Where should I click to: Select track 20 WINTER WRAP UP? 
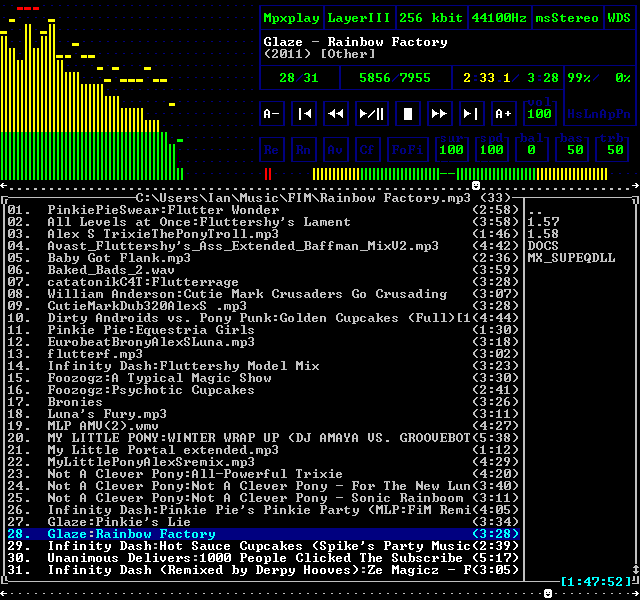pos(263,438)
